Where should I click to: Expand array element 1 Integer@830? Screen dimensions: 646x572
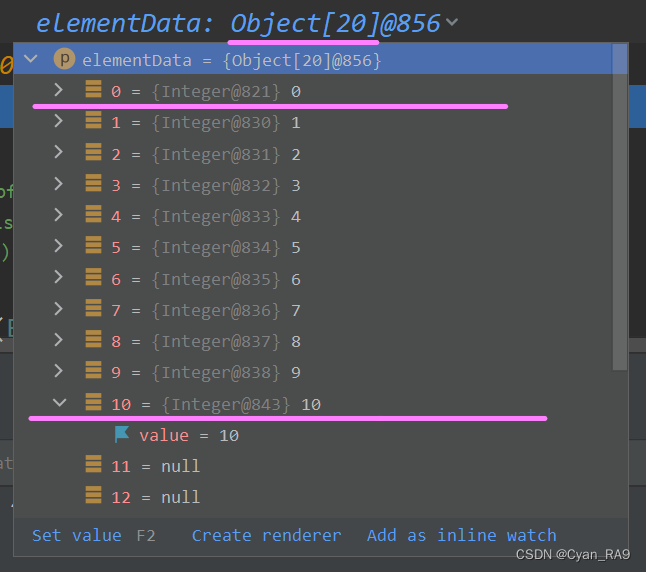pos(59,121)
